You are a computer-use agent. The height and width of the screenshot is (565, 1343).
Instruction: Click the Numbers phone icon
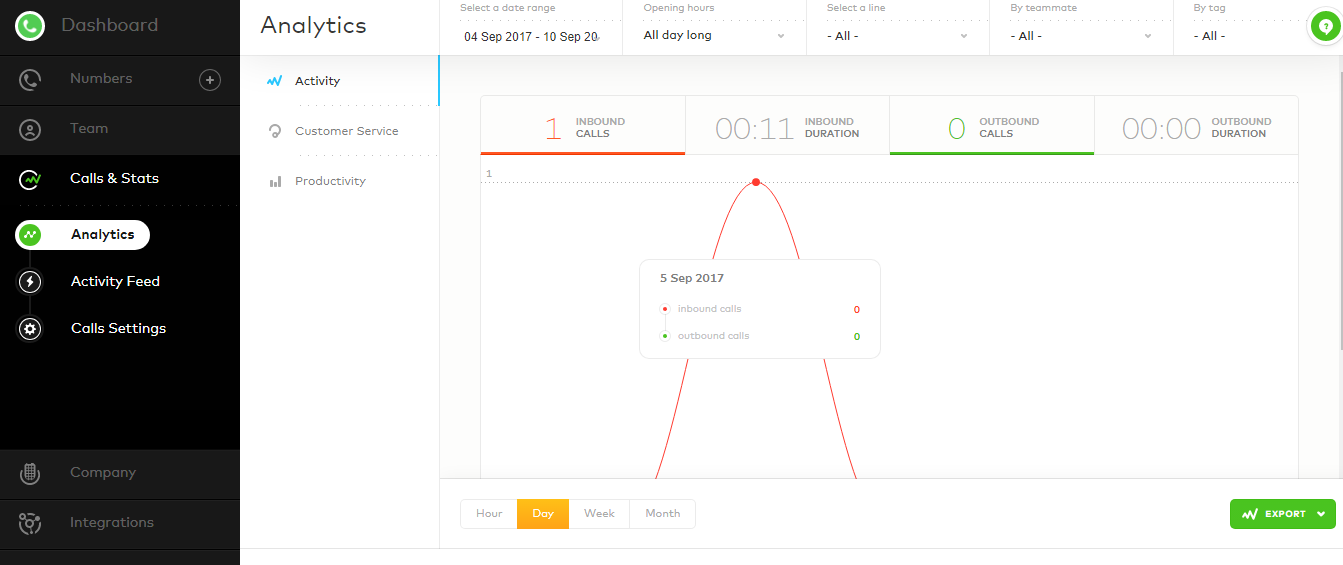pyautogui.click(x=30, y=79)
